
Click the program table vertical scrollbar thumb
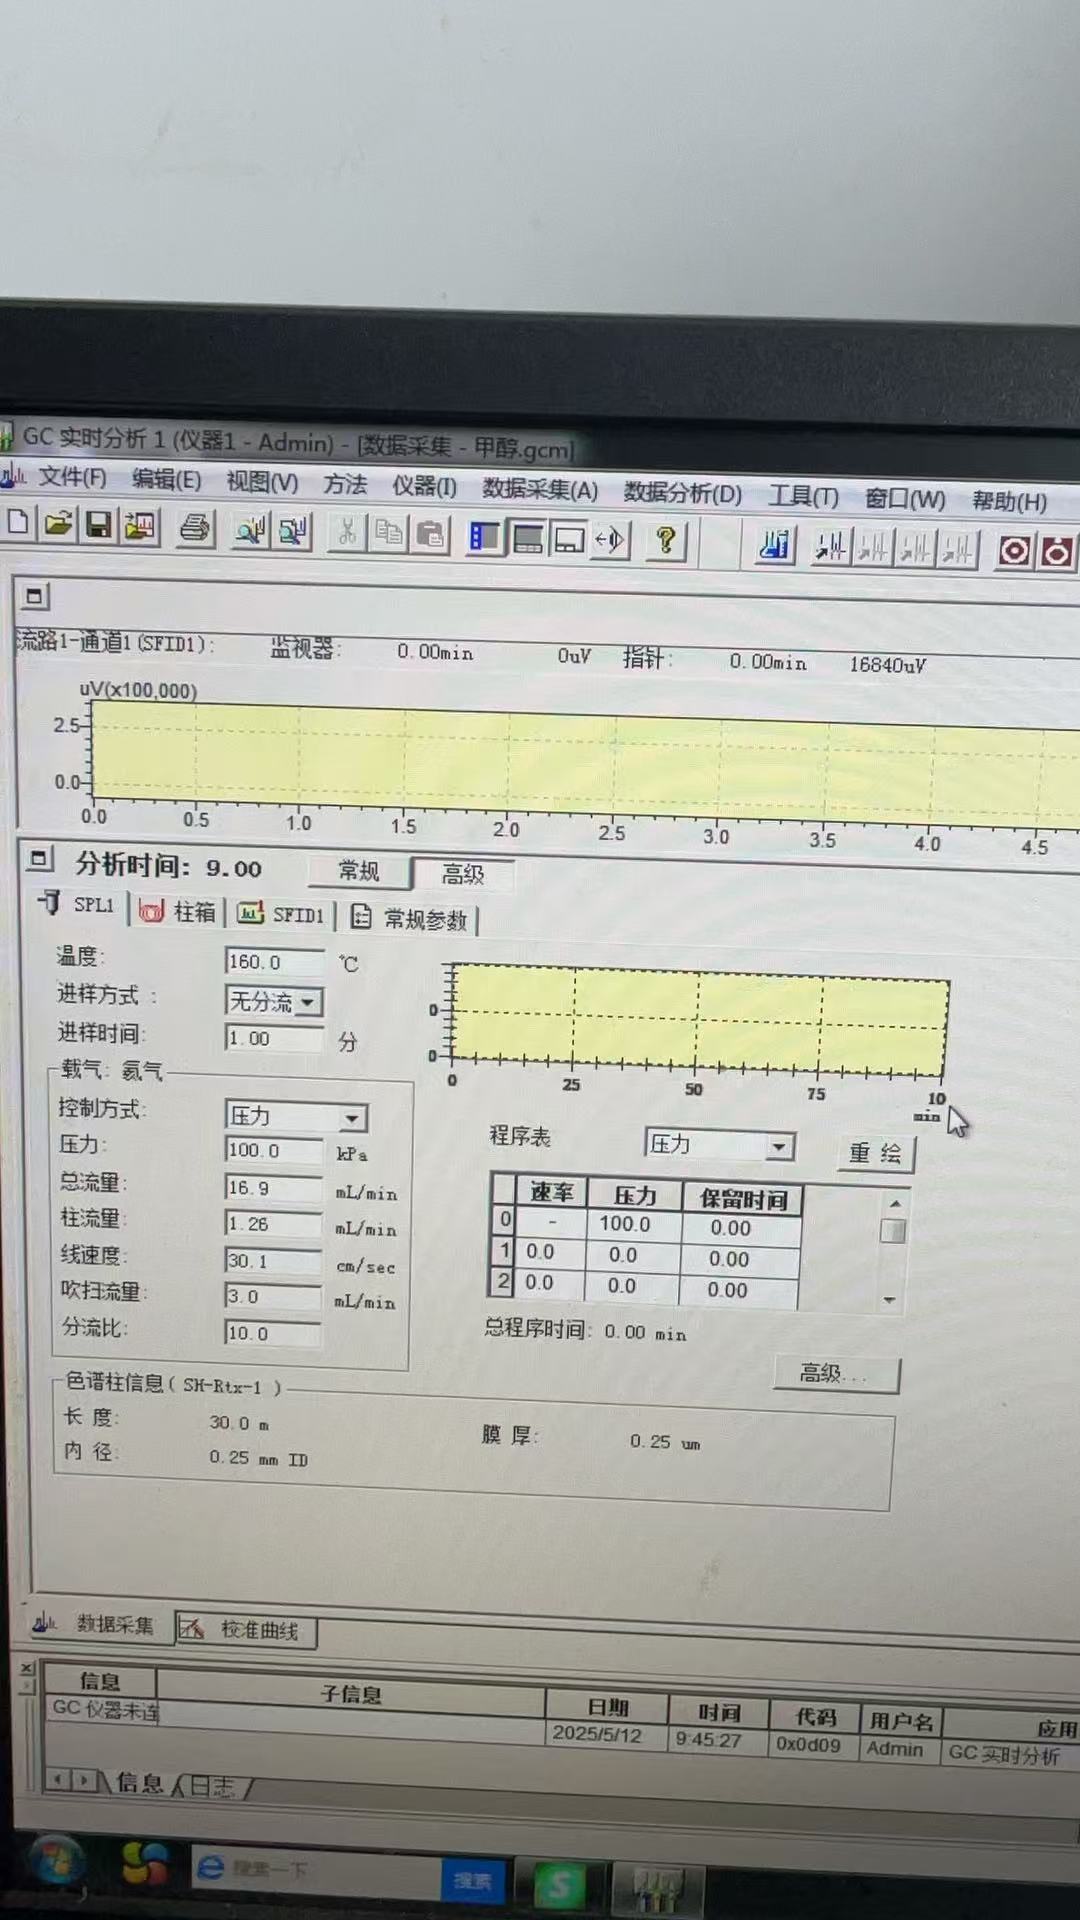click(x=893, y=1231)
